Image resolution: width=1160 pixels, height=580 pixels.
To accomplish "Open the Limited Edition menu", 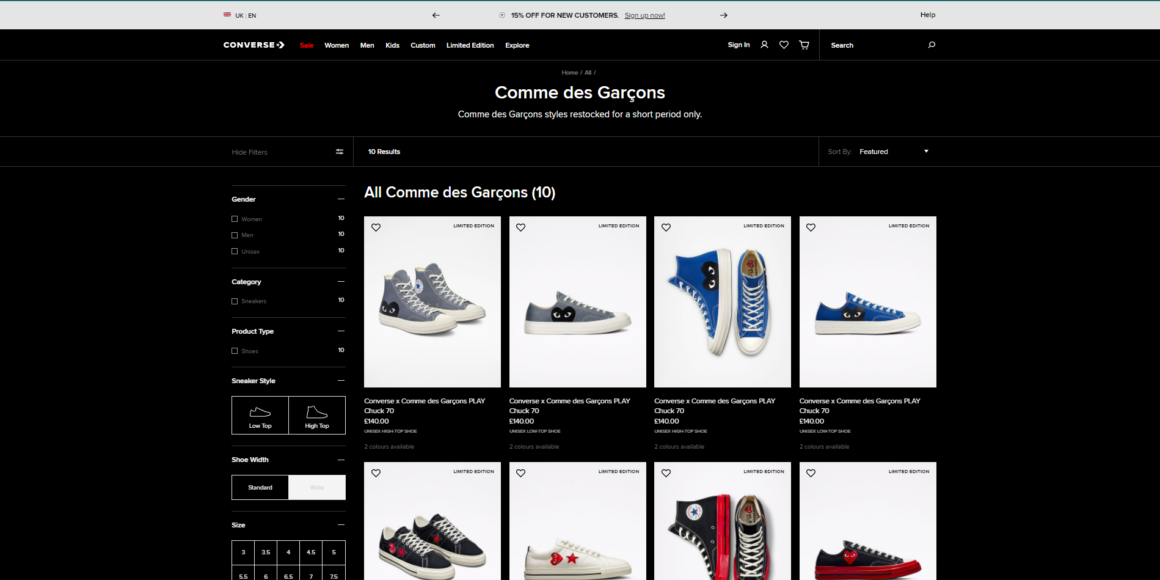I will pos(470,45).
